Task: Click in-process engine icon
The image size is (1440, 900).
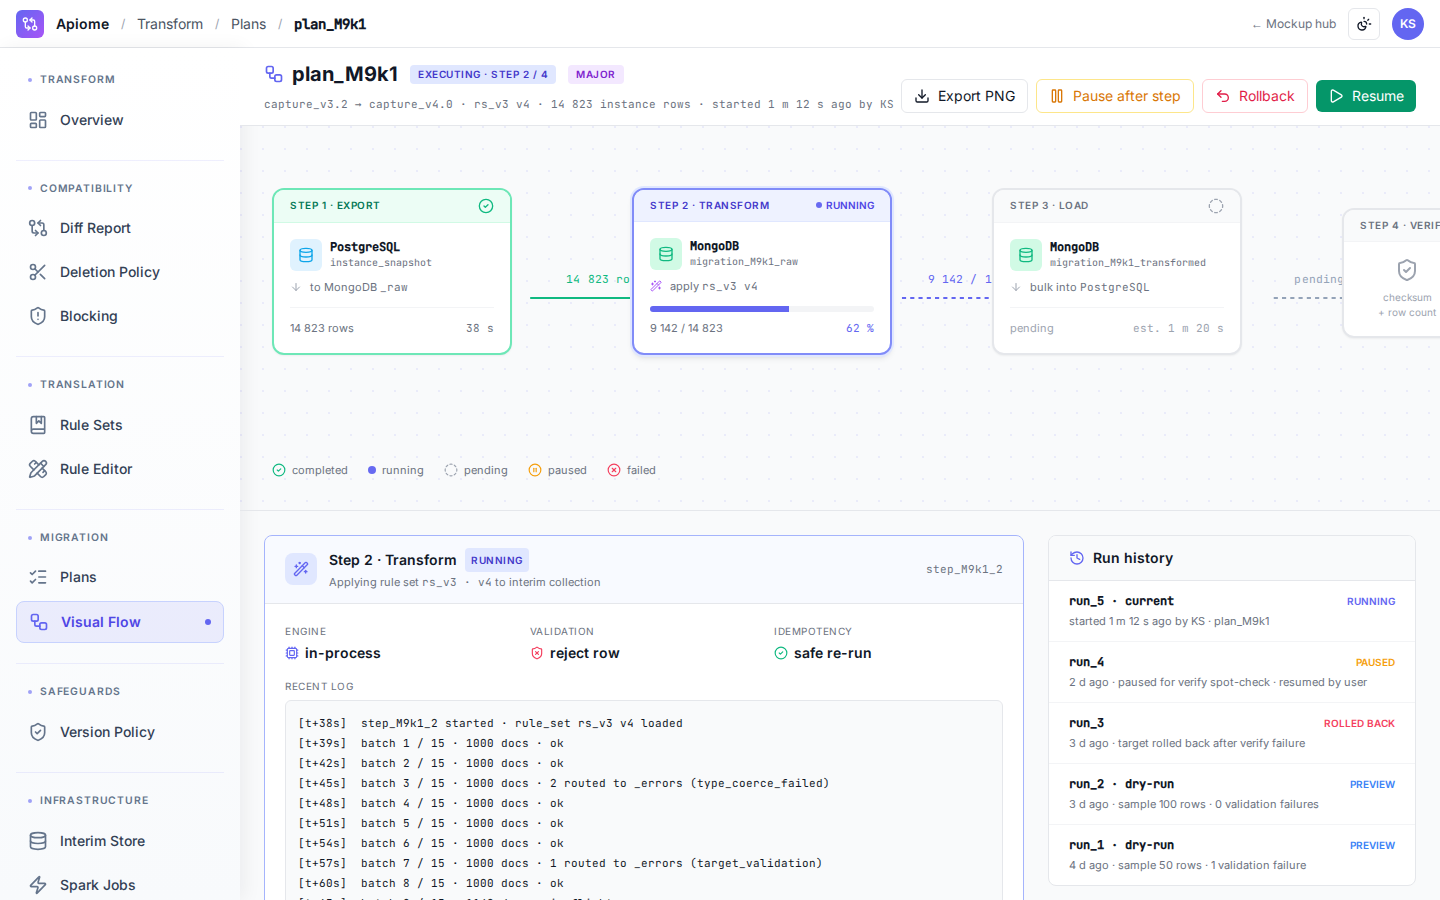Action: [x=292, y=653]
